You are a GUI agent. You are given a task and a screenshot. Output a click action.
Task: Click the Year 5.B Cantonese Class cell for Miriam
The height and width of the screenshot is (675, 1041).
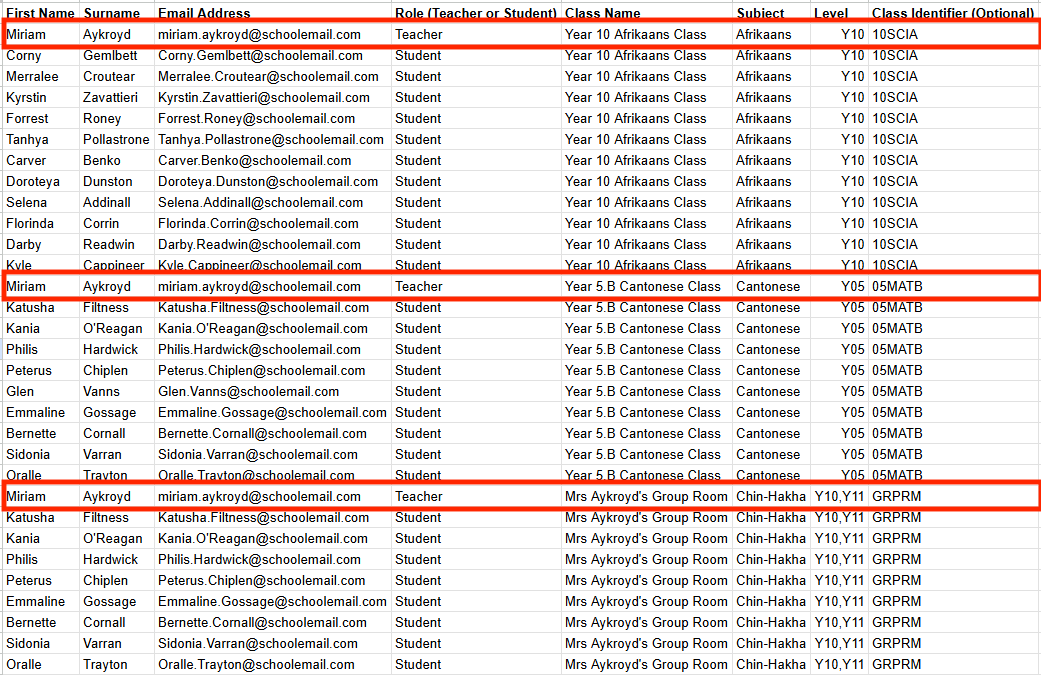click(x=647, y=287)
